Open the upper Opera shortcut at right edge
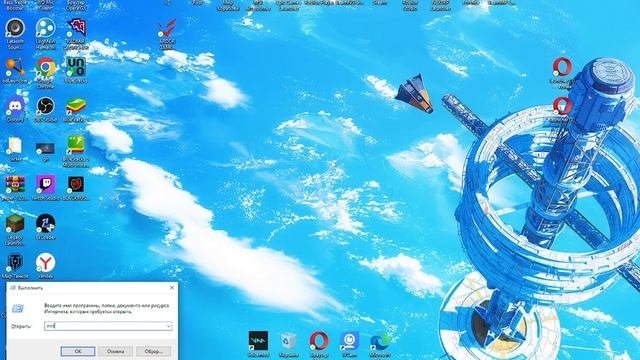 pos(562,67)
